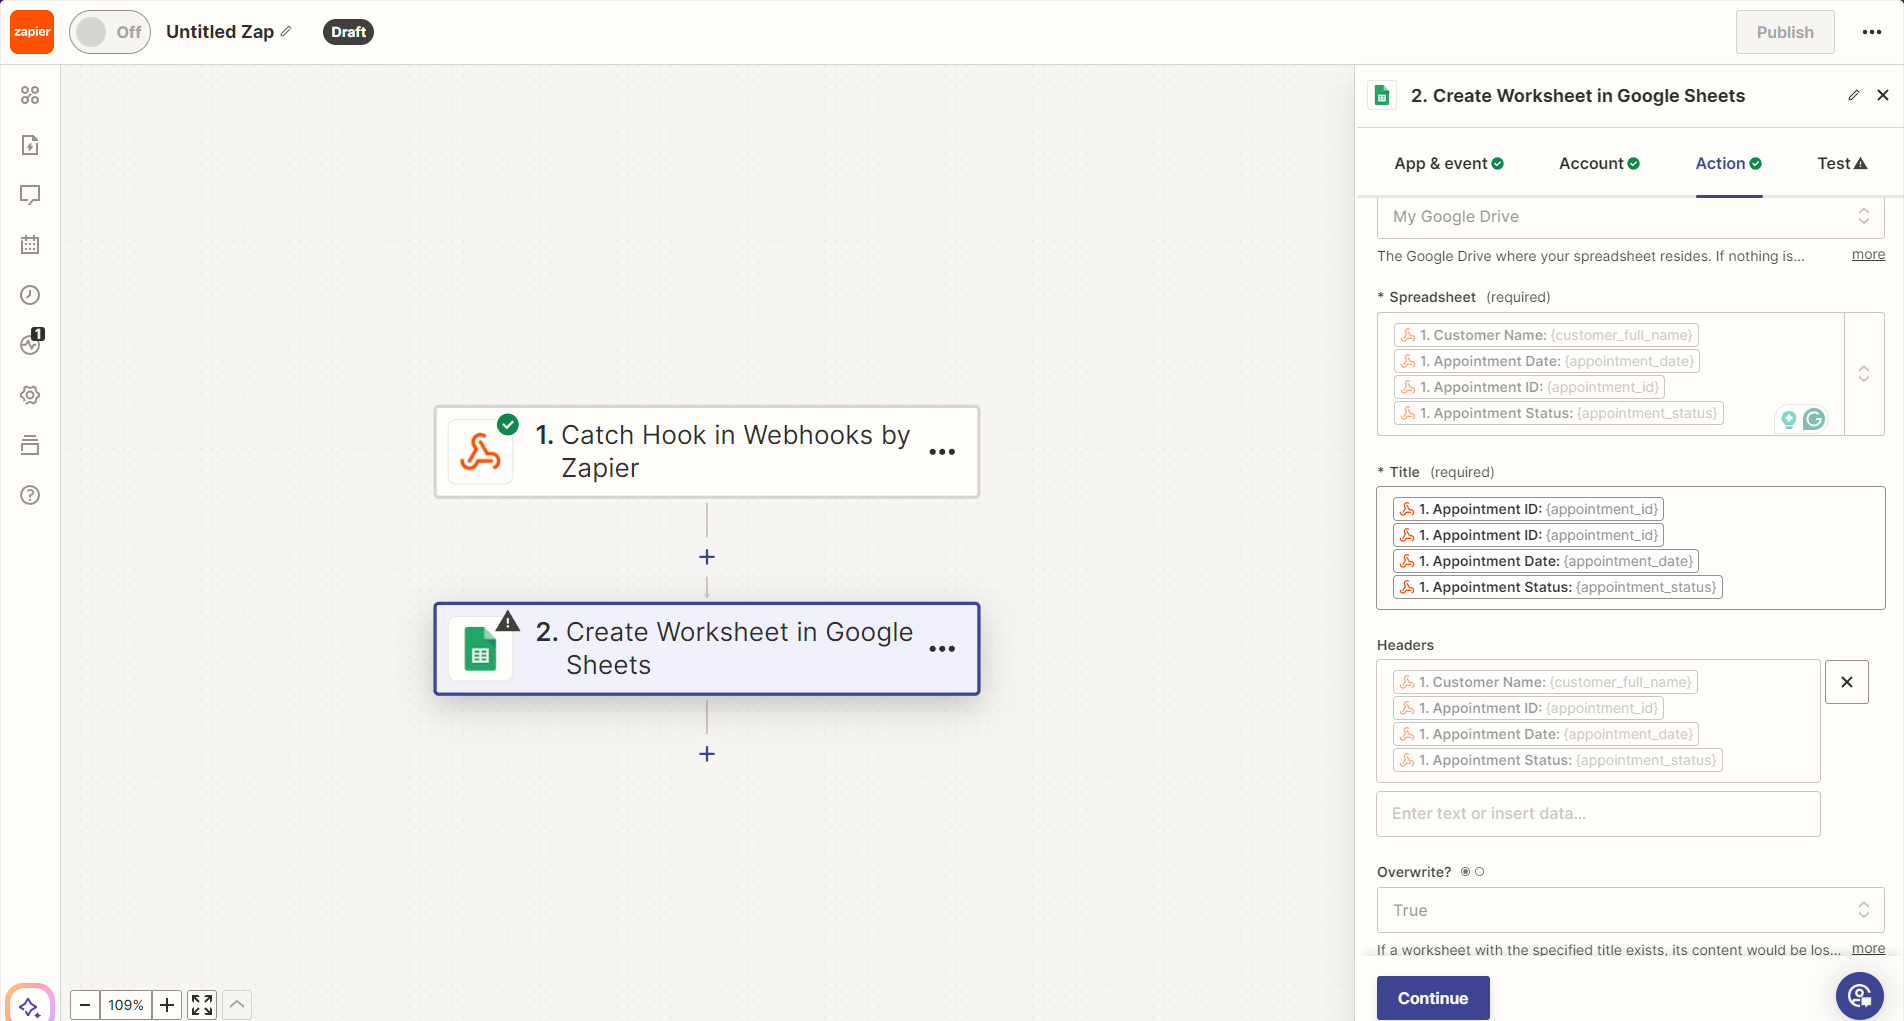Open the Spreadsheet field selector chevron

(1863, 374)
